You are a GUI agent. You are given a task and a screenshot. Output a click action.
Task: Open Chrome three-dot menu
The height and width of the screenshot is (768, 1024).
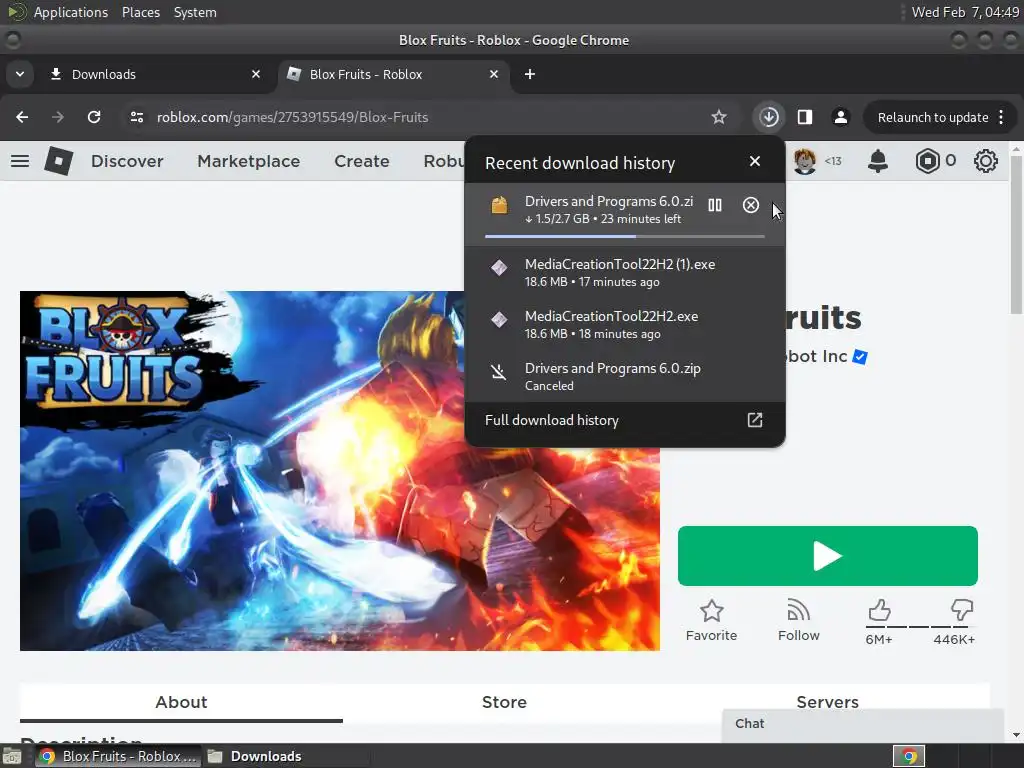point(1001,118)
